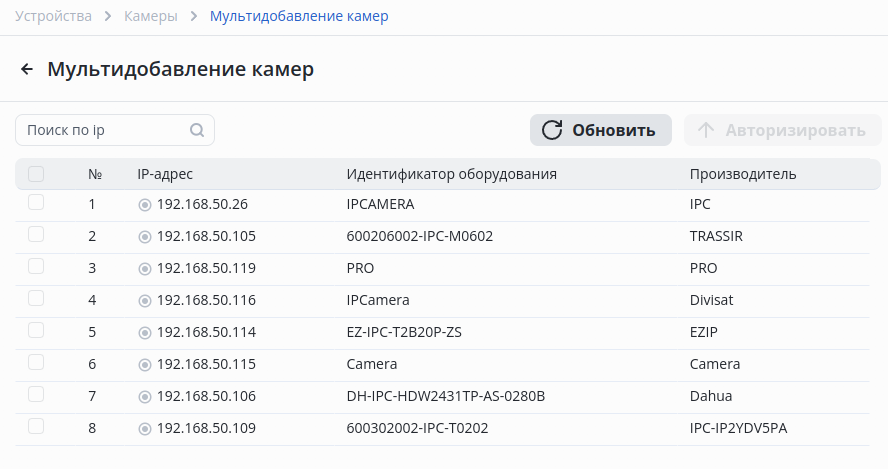Sort by the IP-адрес column header
This screenshot has width=888, height=469.
tap(165, 174)
